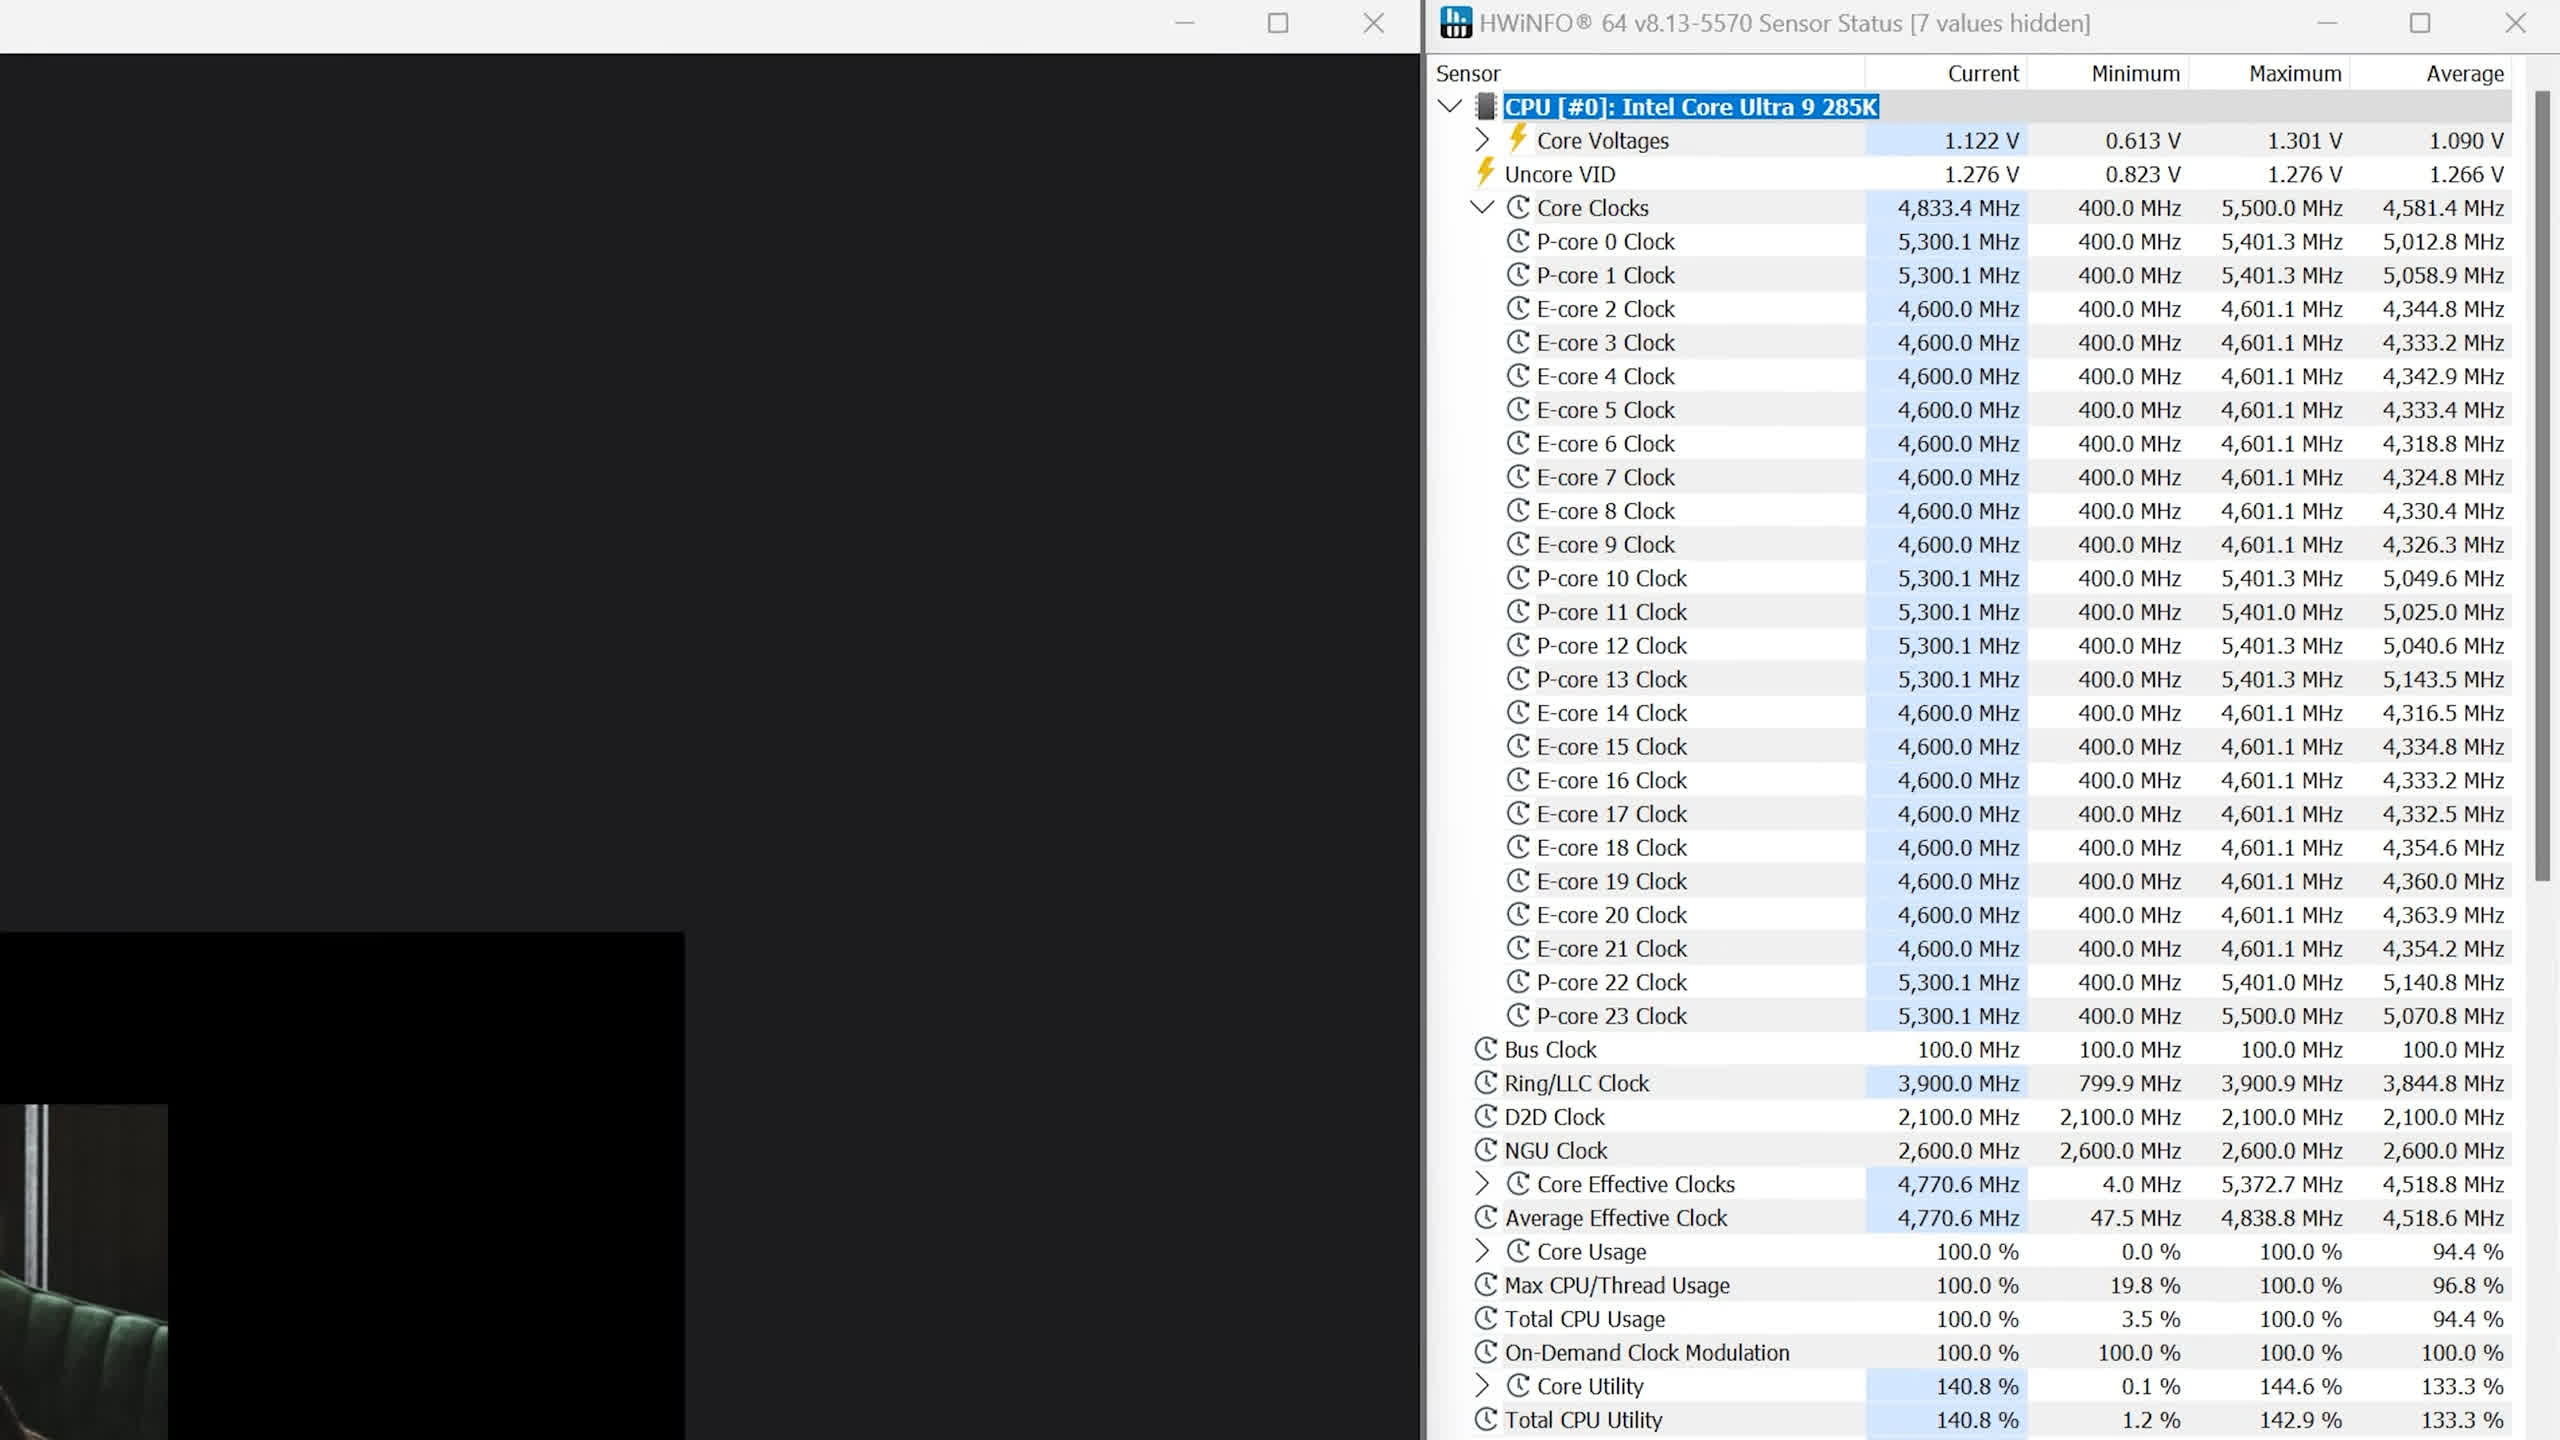
Task: Select the E-core 21 Clock row
Action: pos(1970,948)
